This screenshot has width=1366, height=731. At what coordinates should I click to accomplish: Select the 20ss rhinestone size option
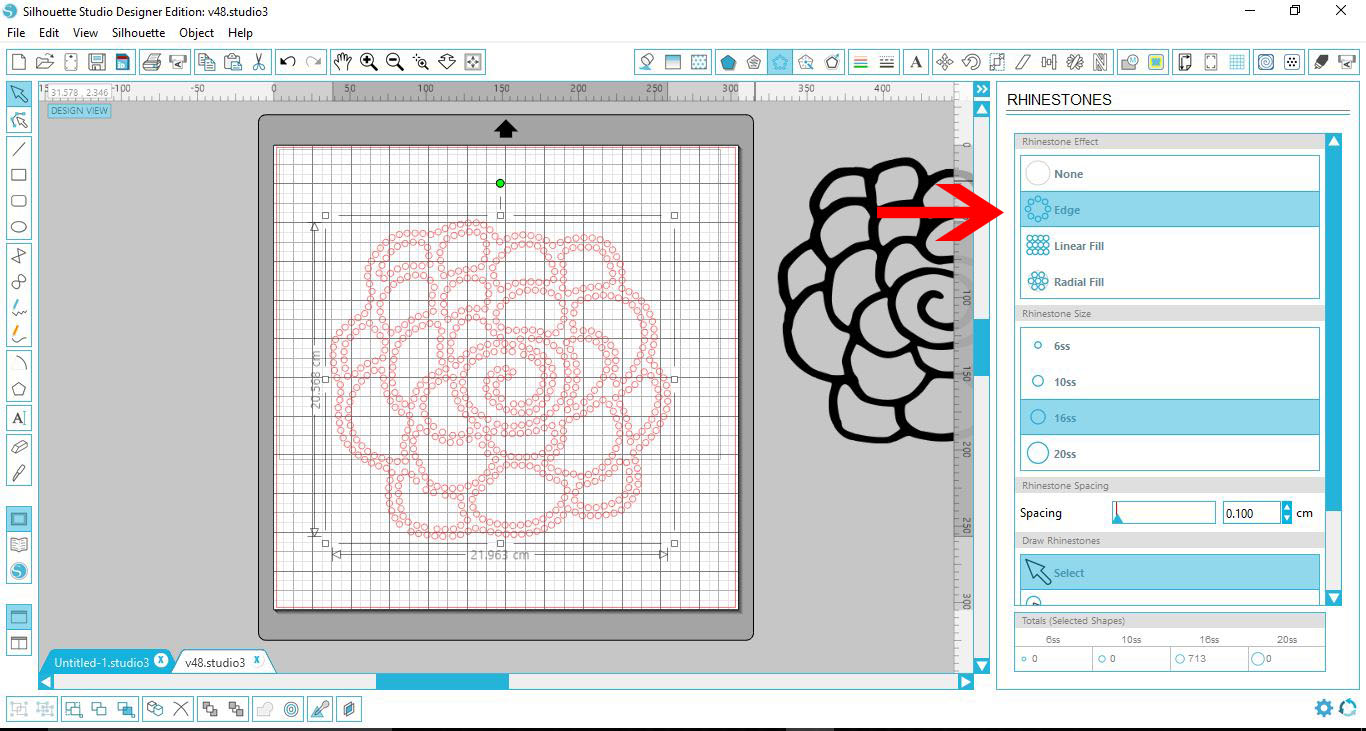1168,453
